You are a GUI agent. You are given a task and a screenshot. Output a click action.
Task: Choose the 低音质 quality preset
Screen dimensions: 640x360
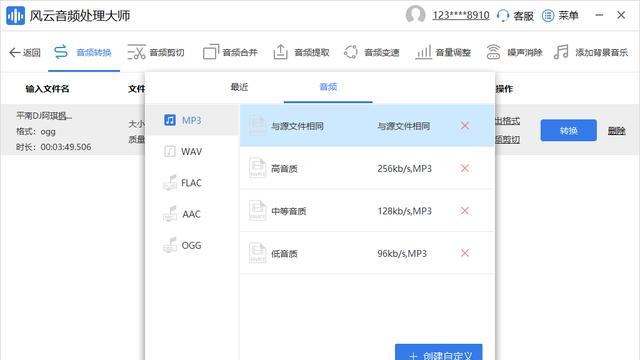point(367,253)
